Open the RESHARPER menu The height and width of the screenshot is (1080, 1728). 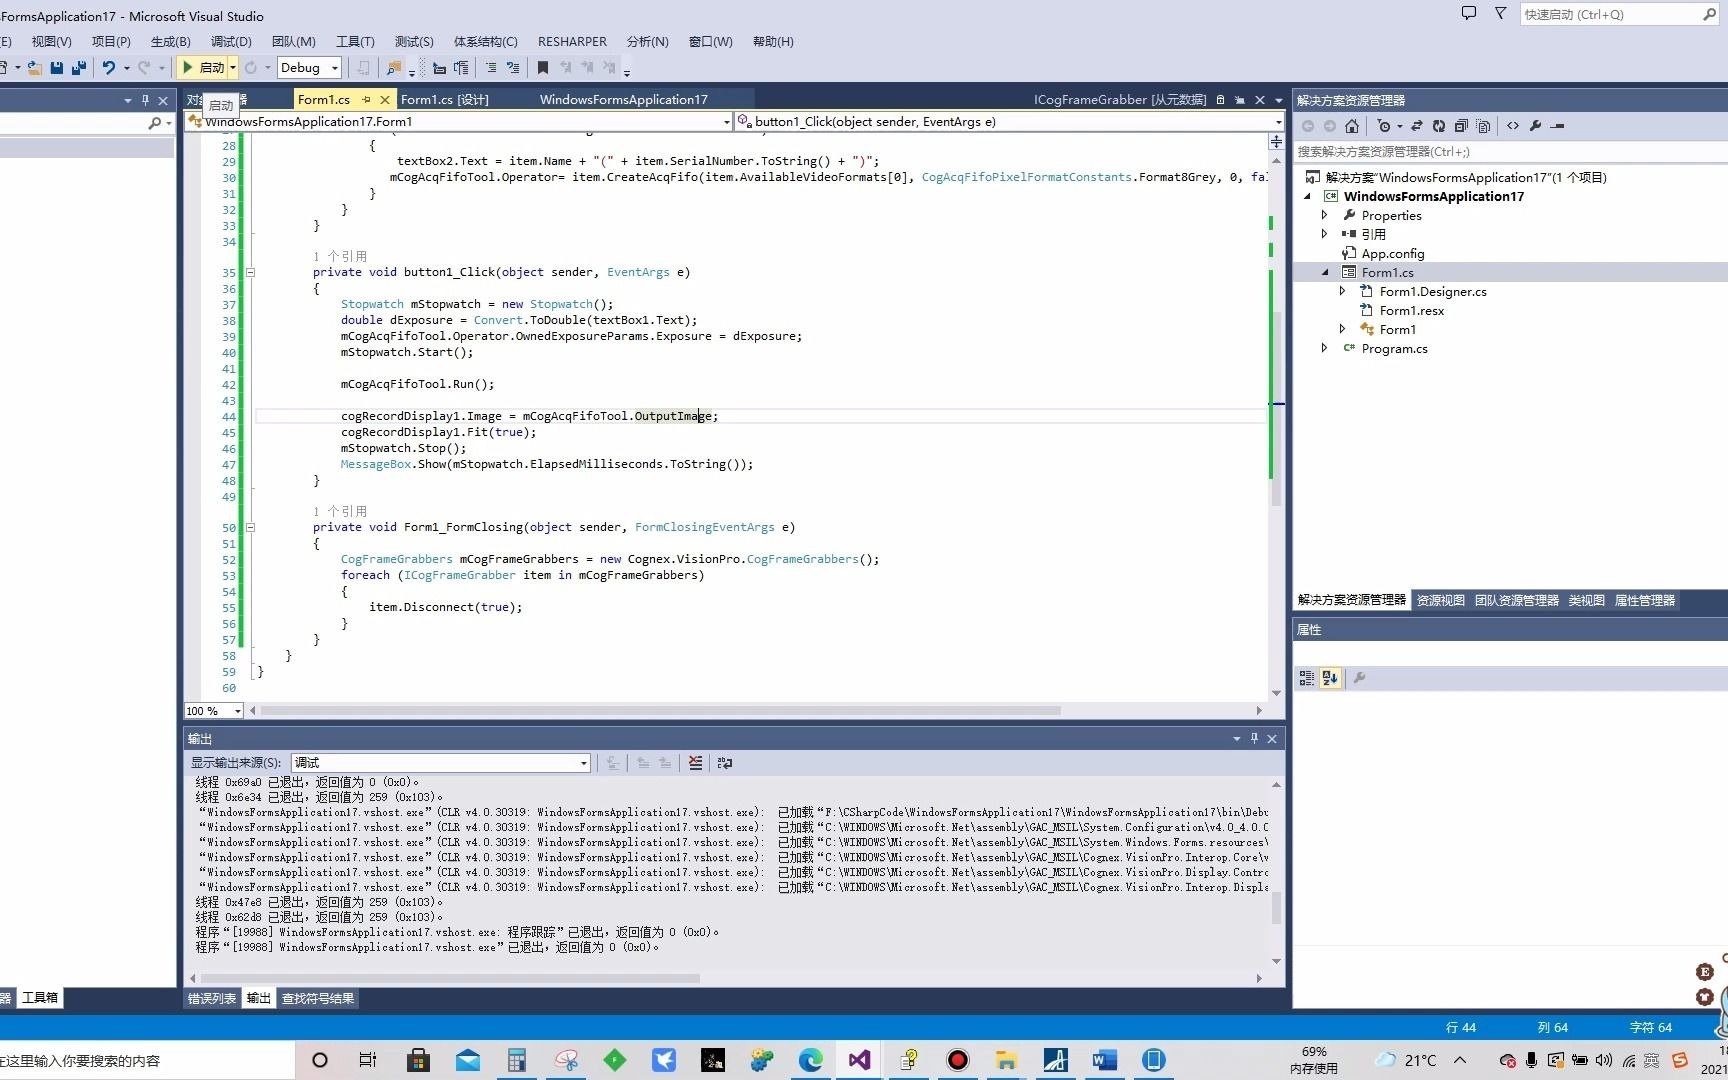572,41
